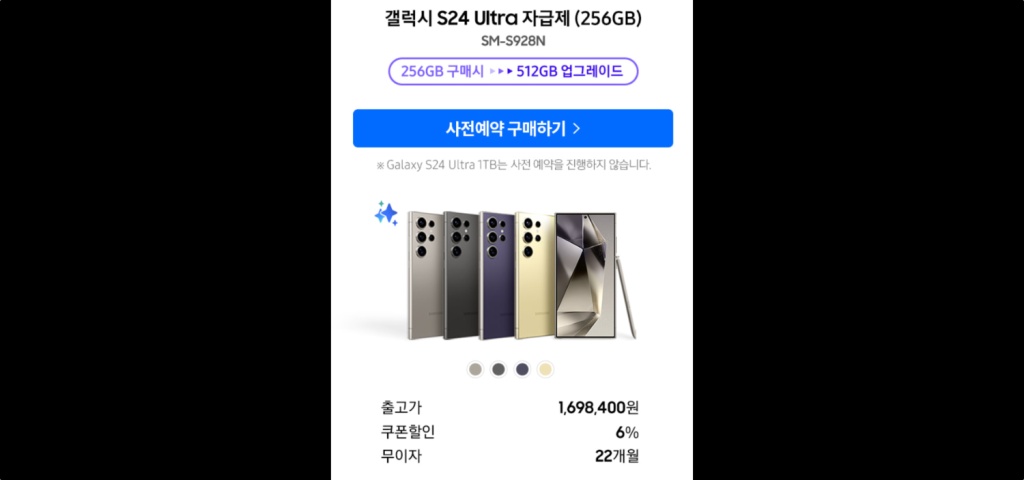
Task: Select the Titanium Violet phone image
Action: (496, 275)
